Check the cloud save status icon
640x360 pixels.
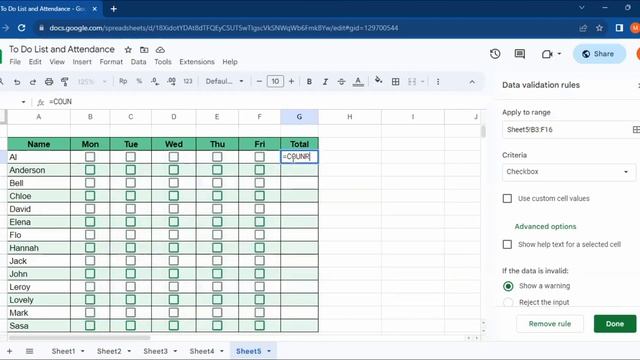[x=160, y=50]
